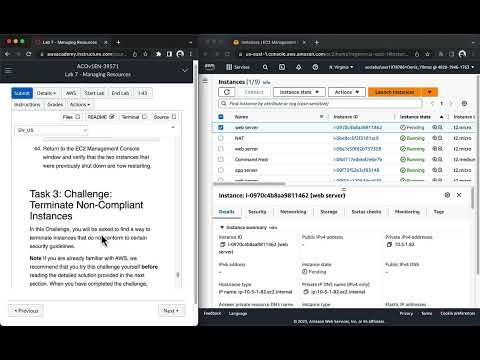Bookmark the Lab 7 page with the star
The width and height of the screenshot is (480, 360).
(x=145, y=54)
